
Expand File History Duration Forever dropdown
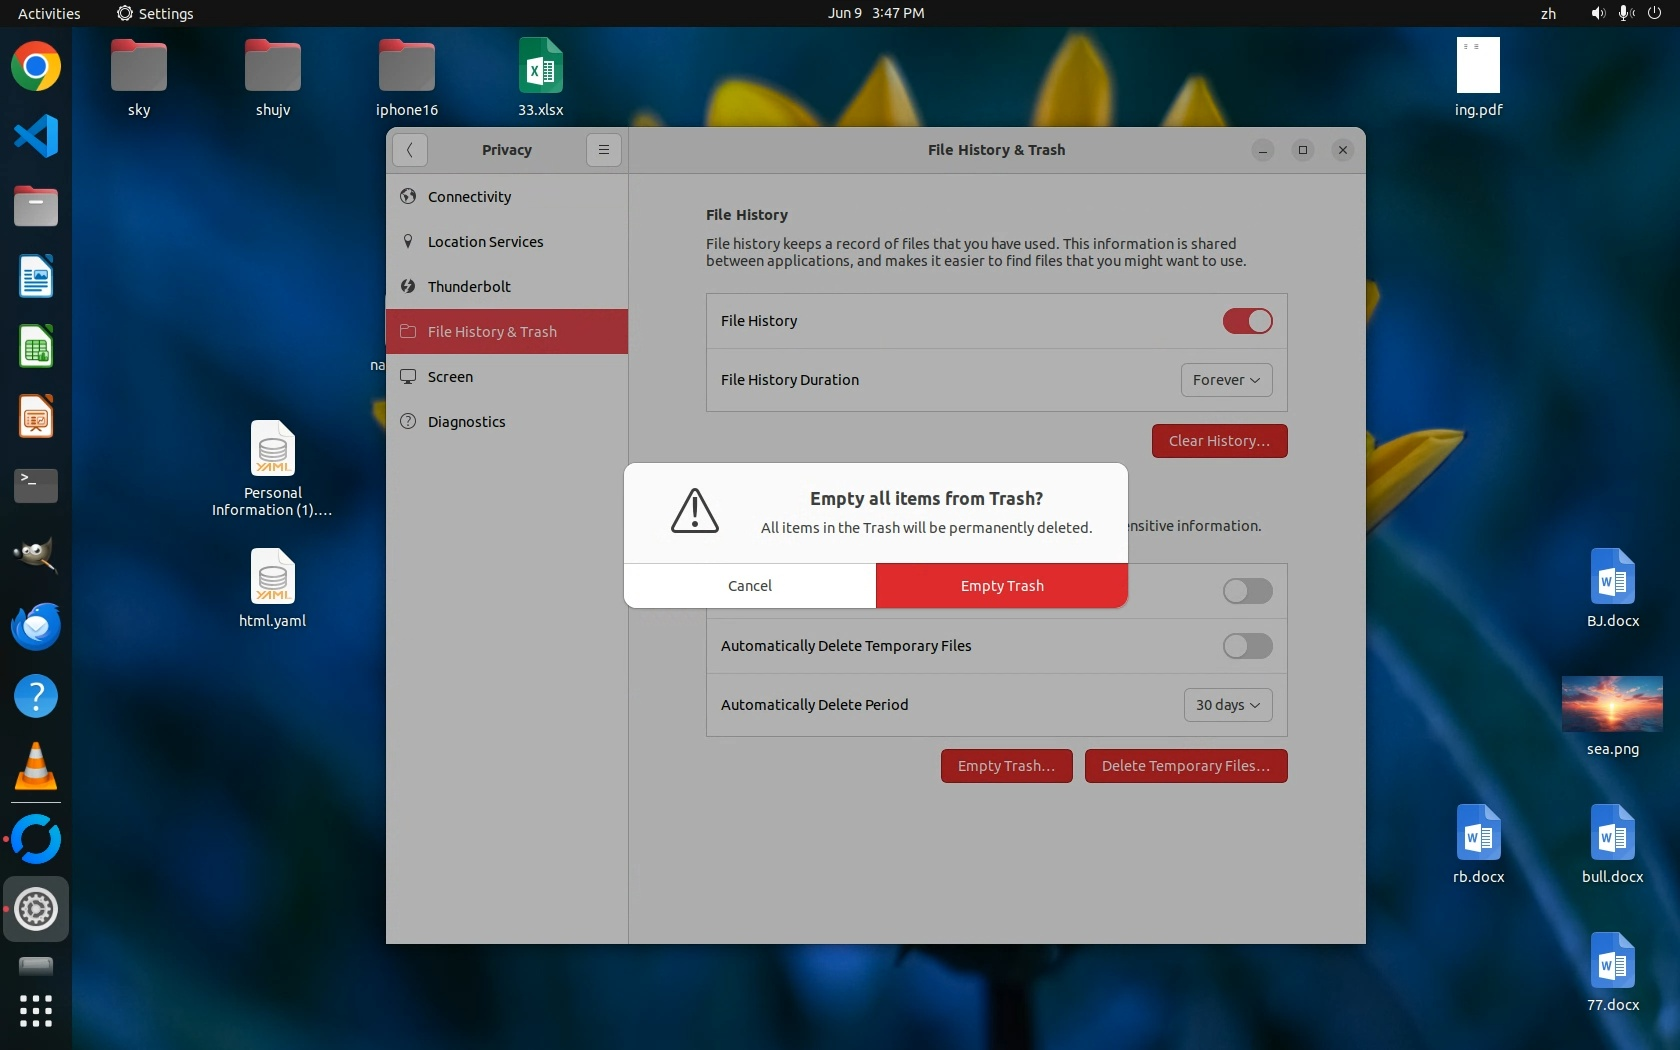point(1226,380)
